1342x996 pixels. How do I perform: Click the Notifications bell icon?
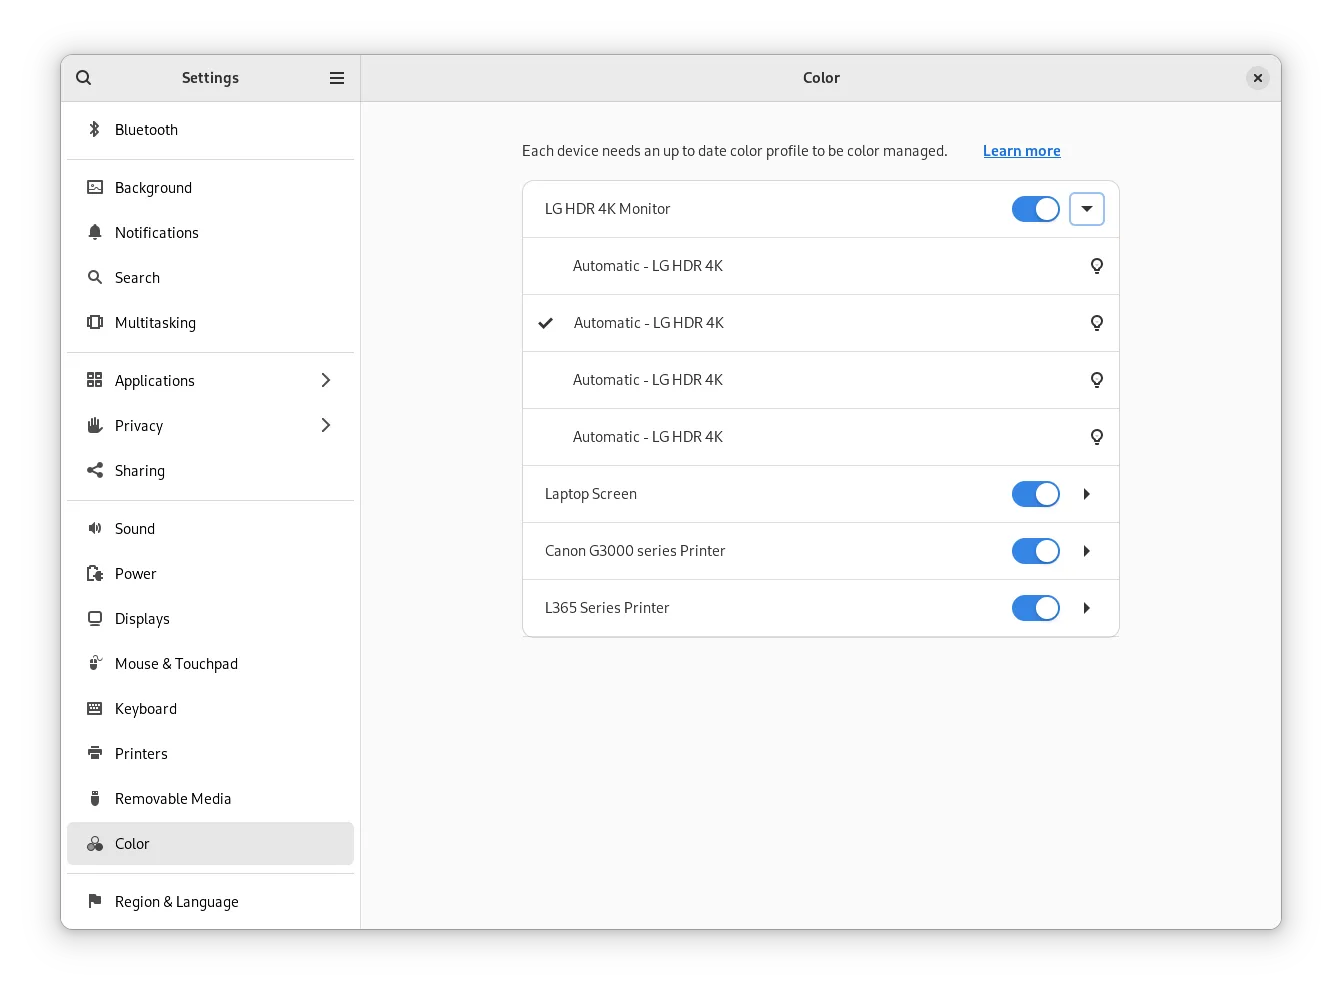coord(95,232)
